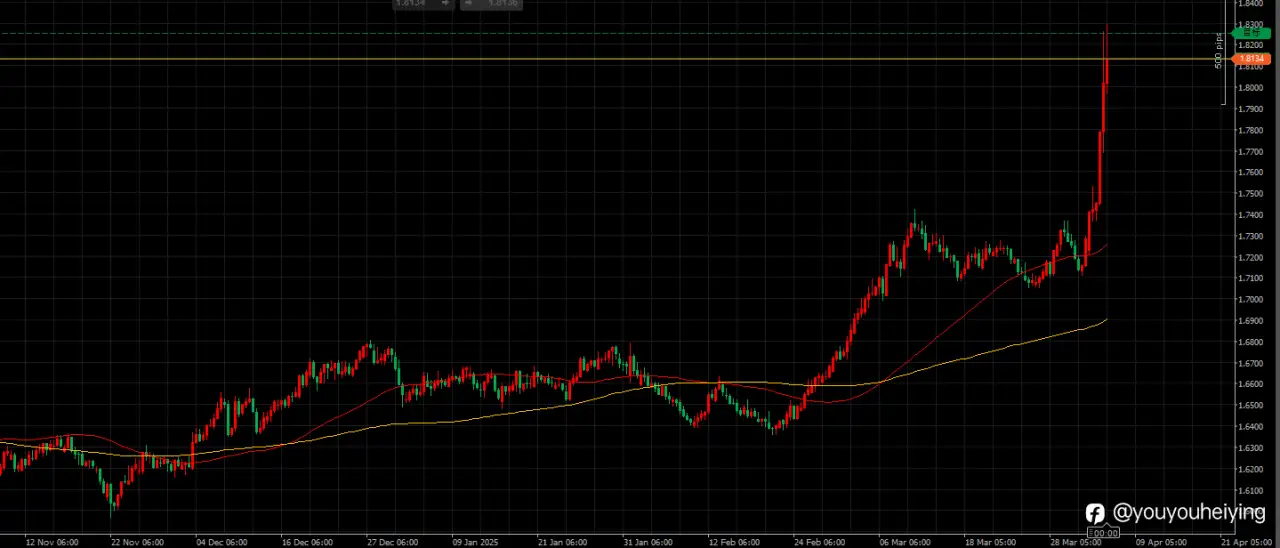Click the 06 Mar 06:00 time label
The width and height of the screenshot is (1280, 548).
(x=906, y=542)
